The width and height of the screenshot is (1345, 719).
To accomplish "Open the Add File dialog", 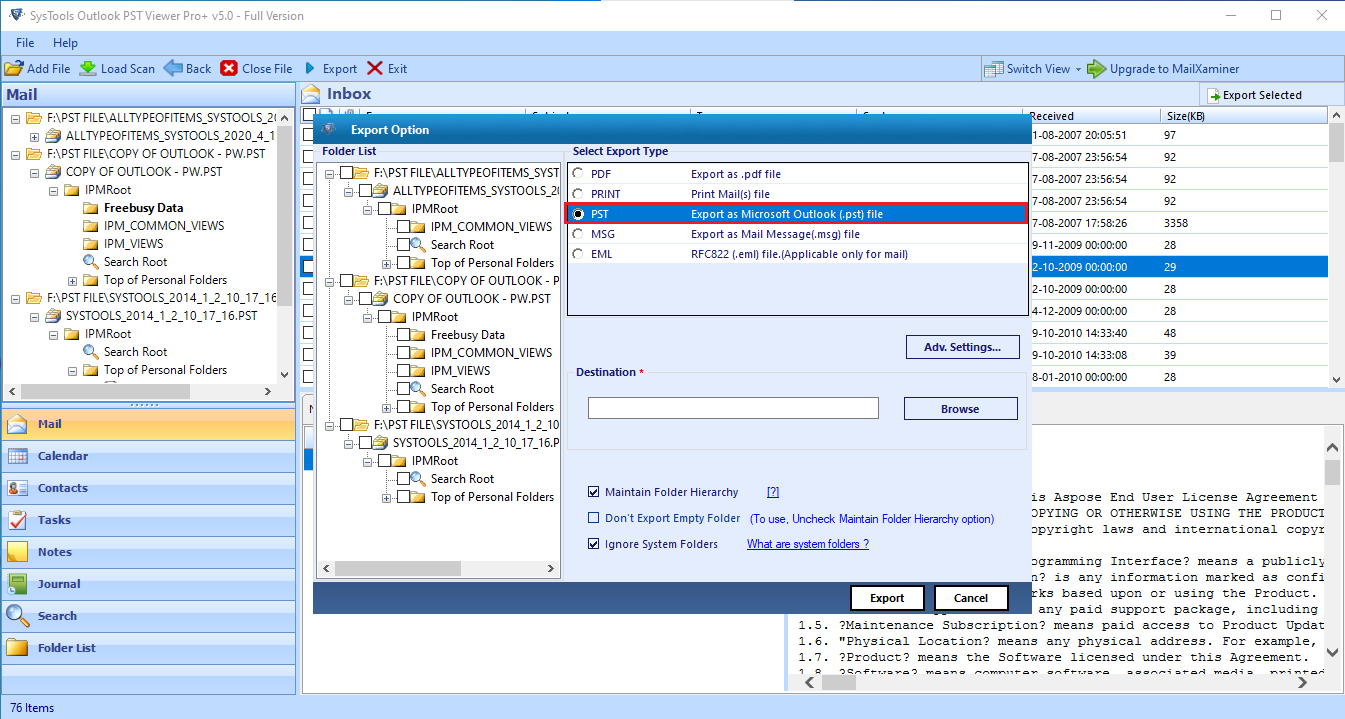I will coord(38,68).
